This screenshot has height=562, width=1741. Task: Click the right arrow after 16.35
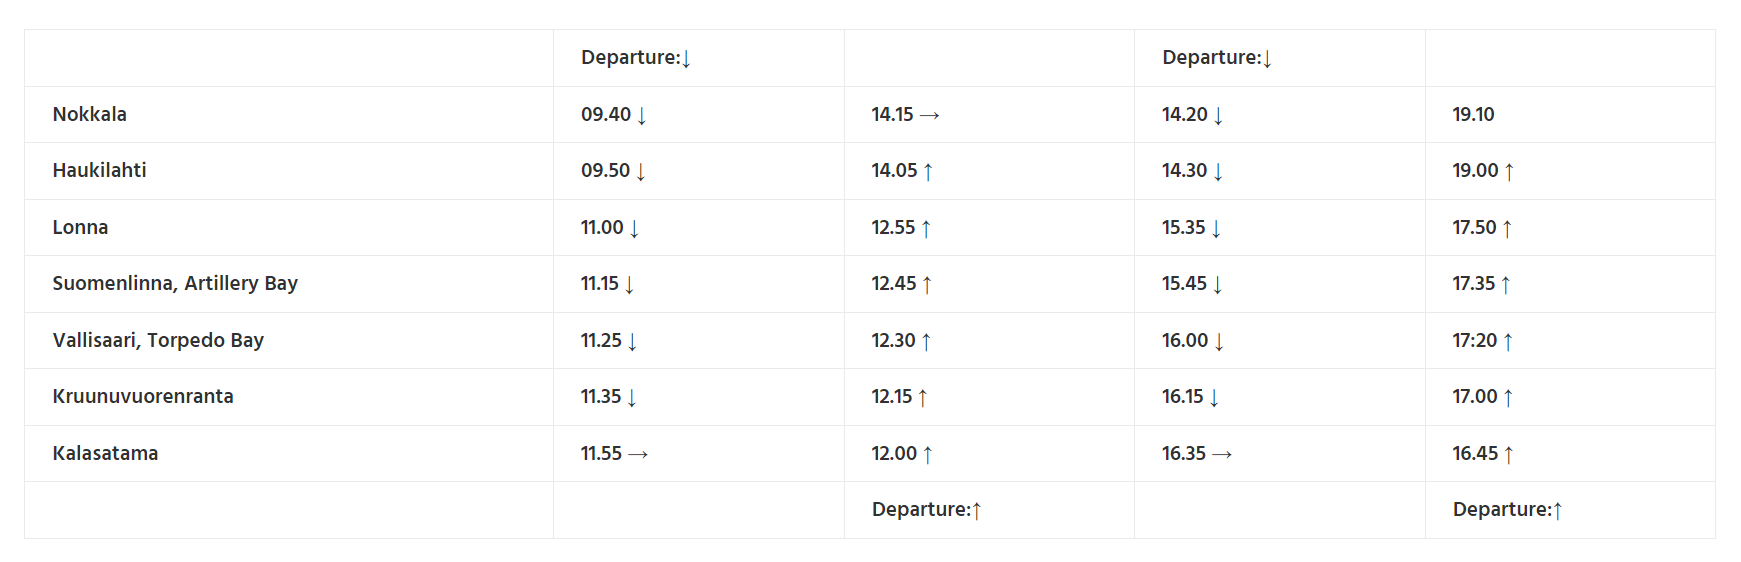click(1221, 455)
